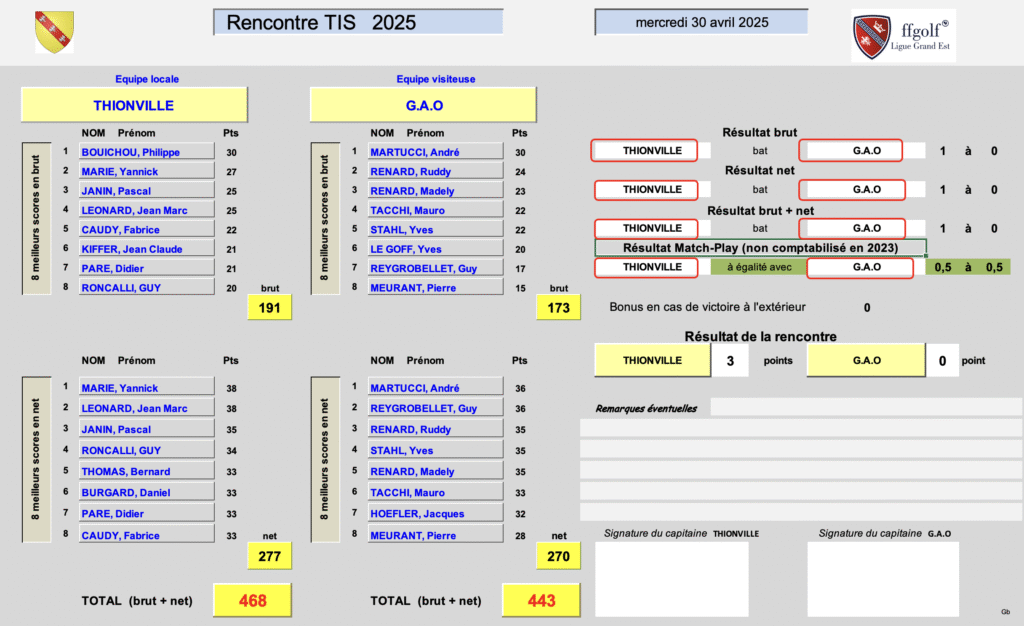This screenshot has width=1024, height=626.
Task: Click the G.A.O captain signature box
Action: [x=883, y=579]
